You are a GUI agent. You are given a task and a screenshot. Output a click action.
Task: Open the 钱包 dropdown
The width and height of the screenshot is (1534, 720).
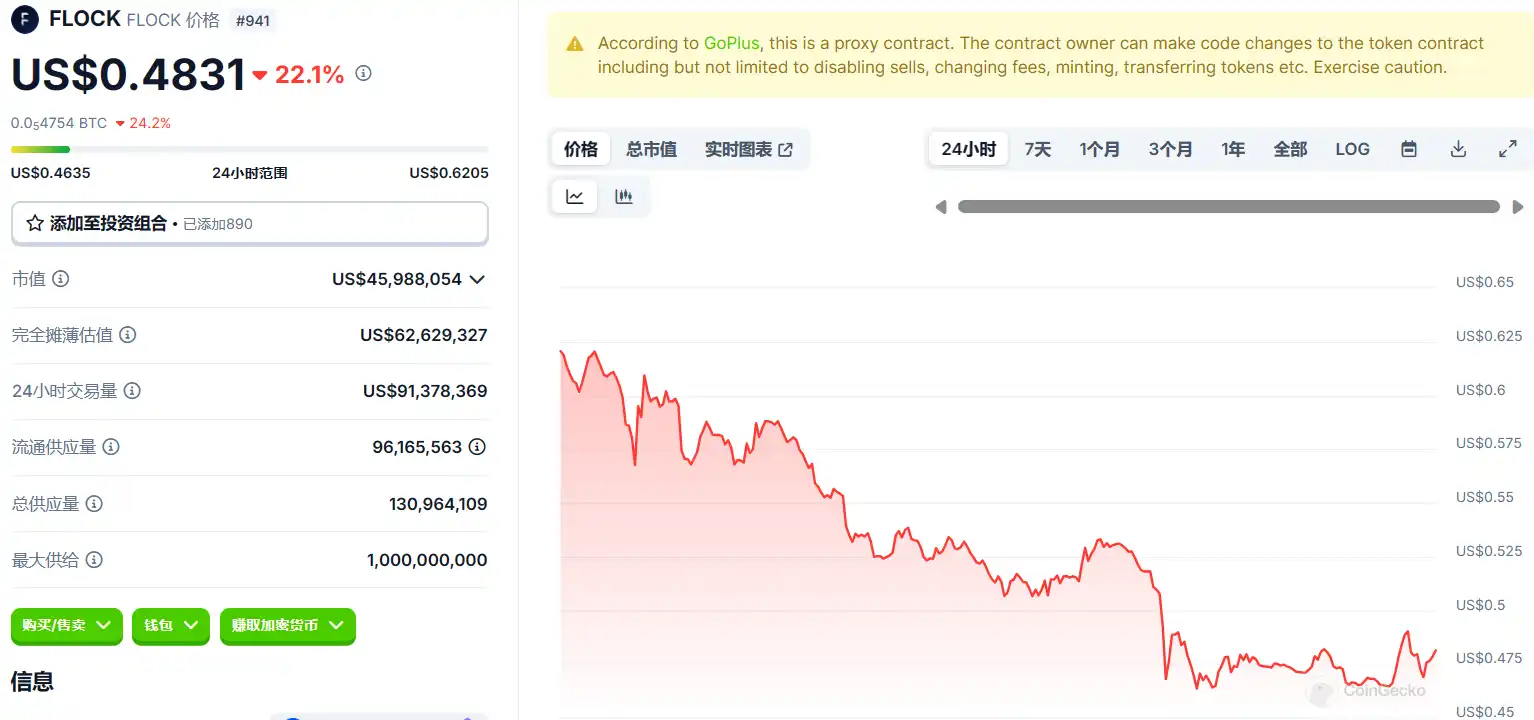(170, 625)
